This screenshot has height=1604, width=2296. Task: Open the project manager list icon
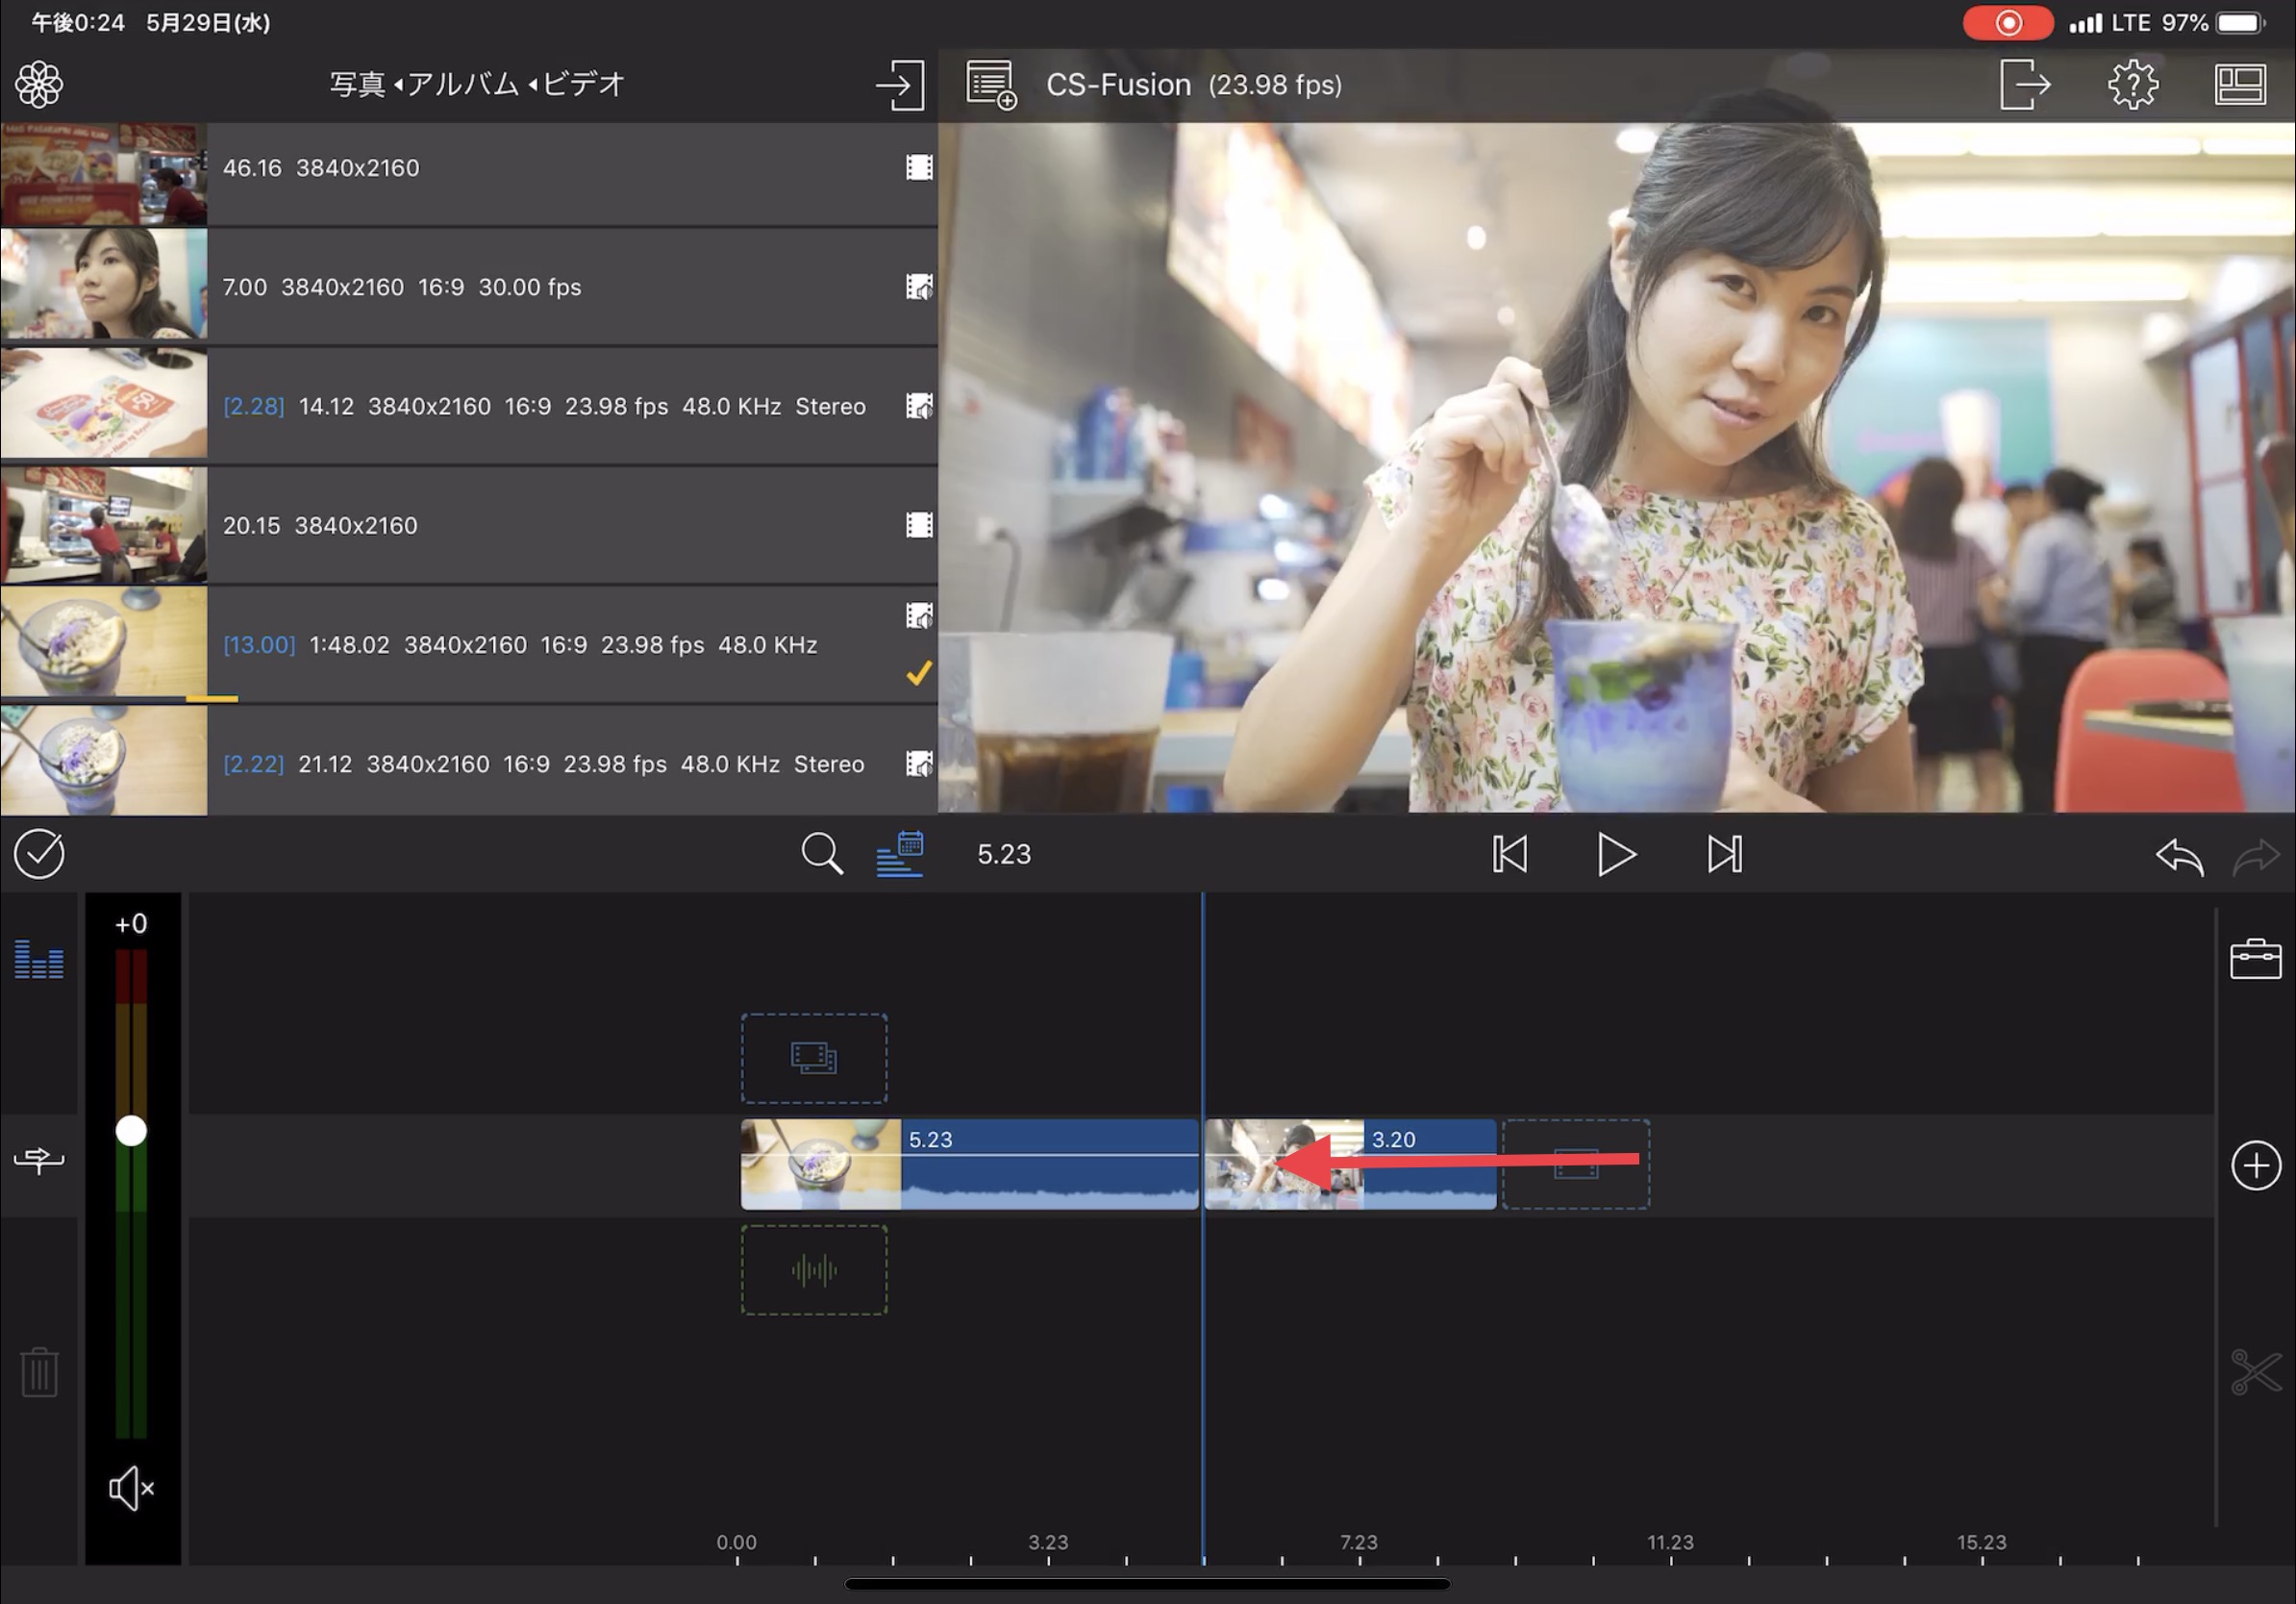click(x=990, y=85)
